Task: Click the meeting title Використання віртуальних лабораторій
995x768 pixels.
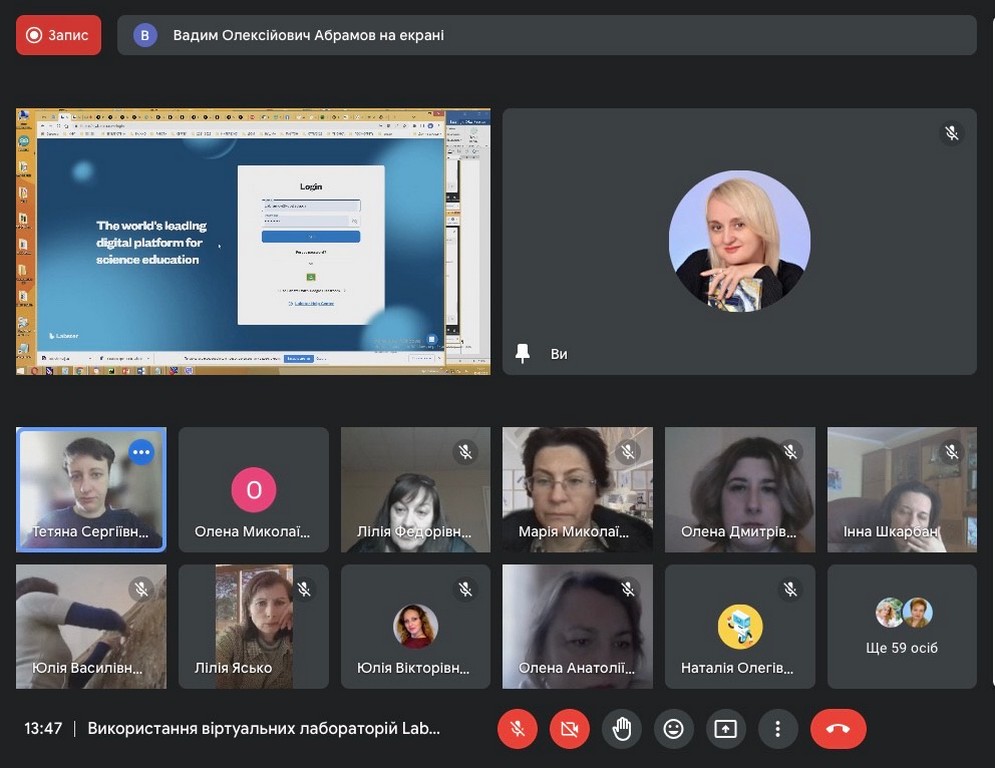Action: 264,729
